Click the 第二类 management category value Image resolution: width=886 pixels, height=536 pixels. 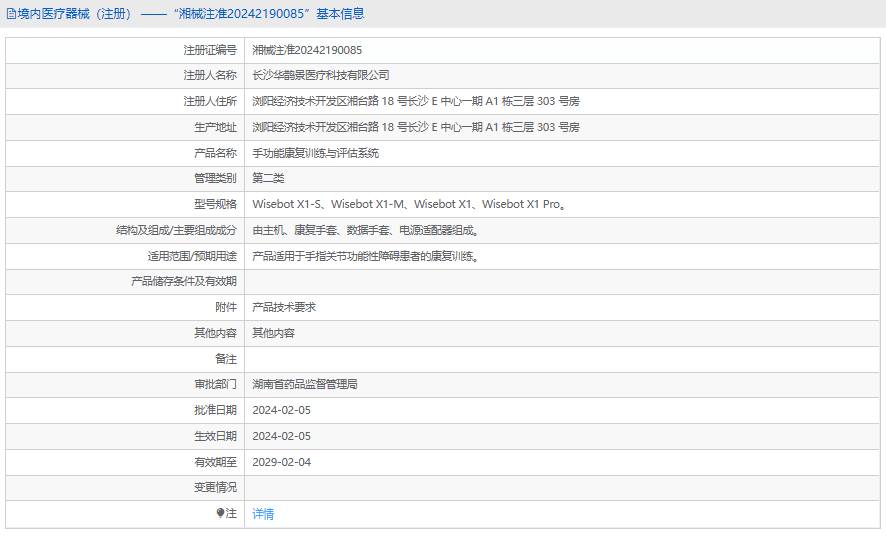point(268,178)
